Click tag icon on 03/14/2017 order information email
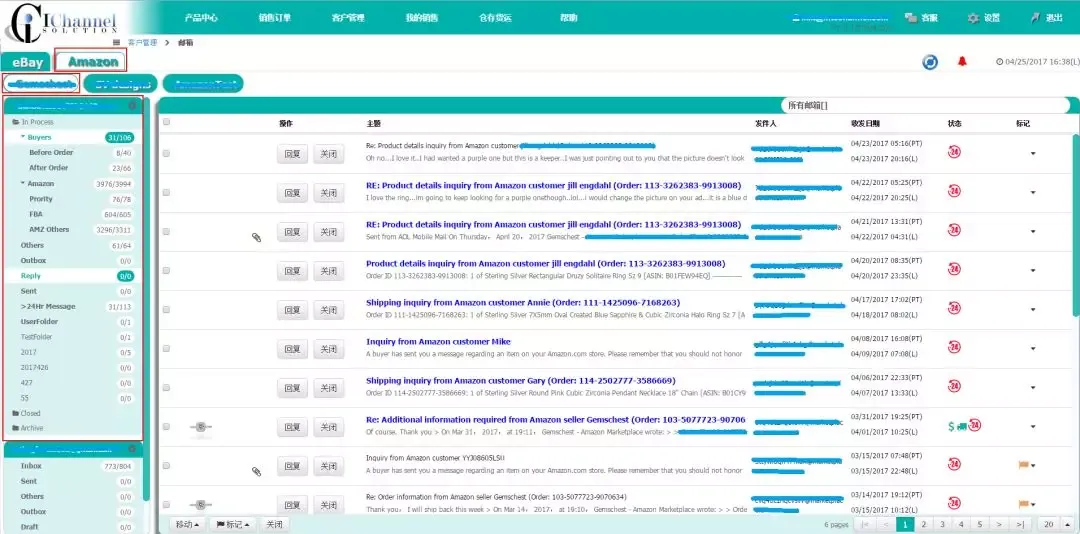This screenshot has width=1080, height=534. coord(200,505)
